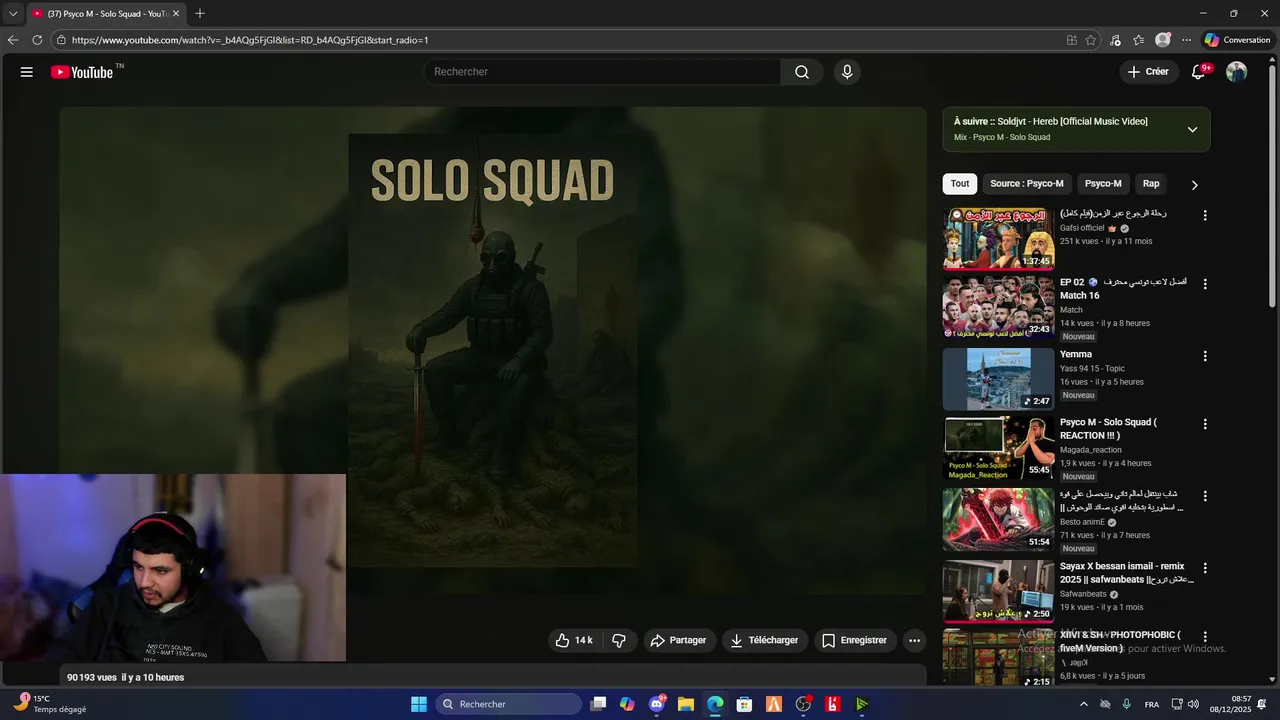Open File Explorer from the taskbar

pyautogui.click(x=686, y=704)
